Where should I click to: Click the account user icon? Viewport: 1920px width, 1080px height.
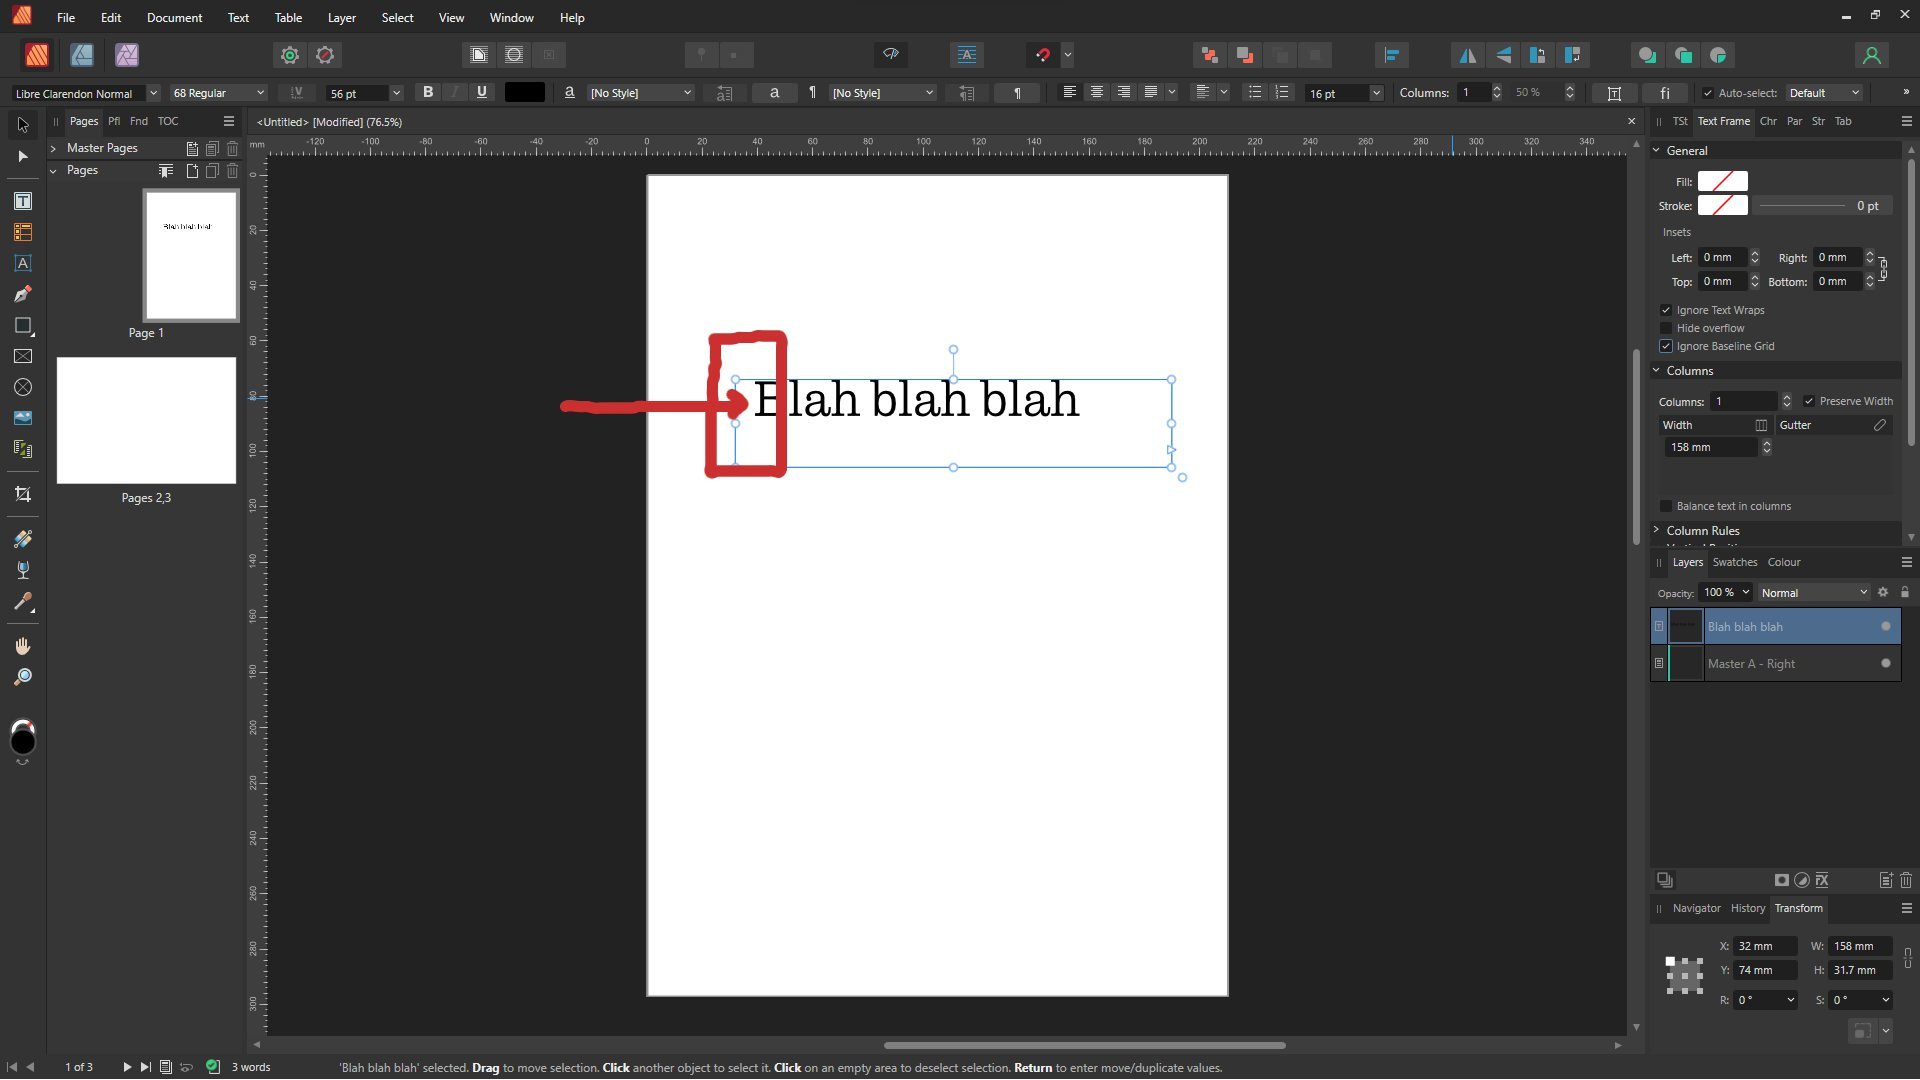click(1871, 55)
